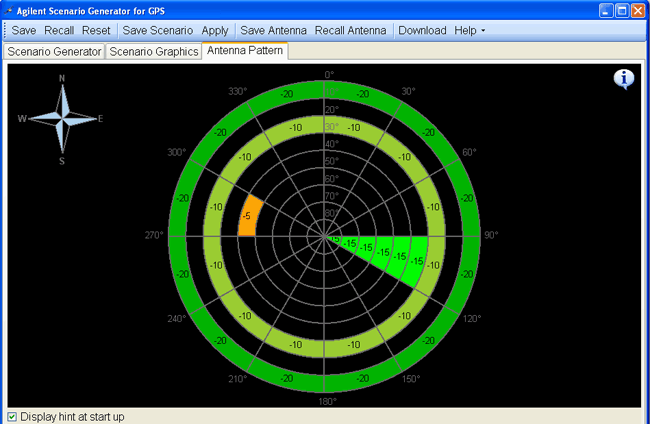
Task: Toggle the Display hint at start up checkbox
Action: (12, 416)
